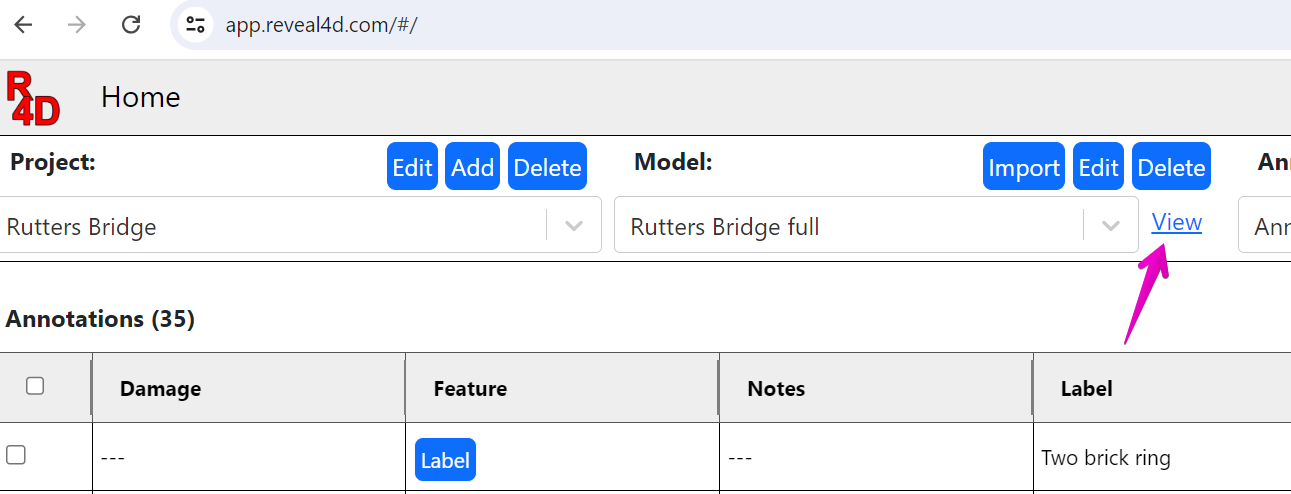The image size is (1291, 494).
Task: Click the browser forward arrow
Action: (77, 25)
